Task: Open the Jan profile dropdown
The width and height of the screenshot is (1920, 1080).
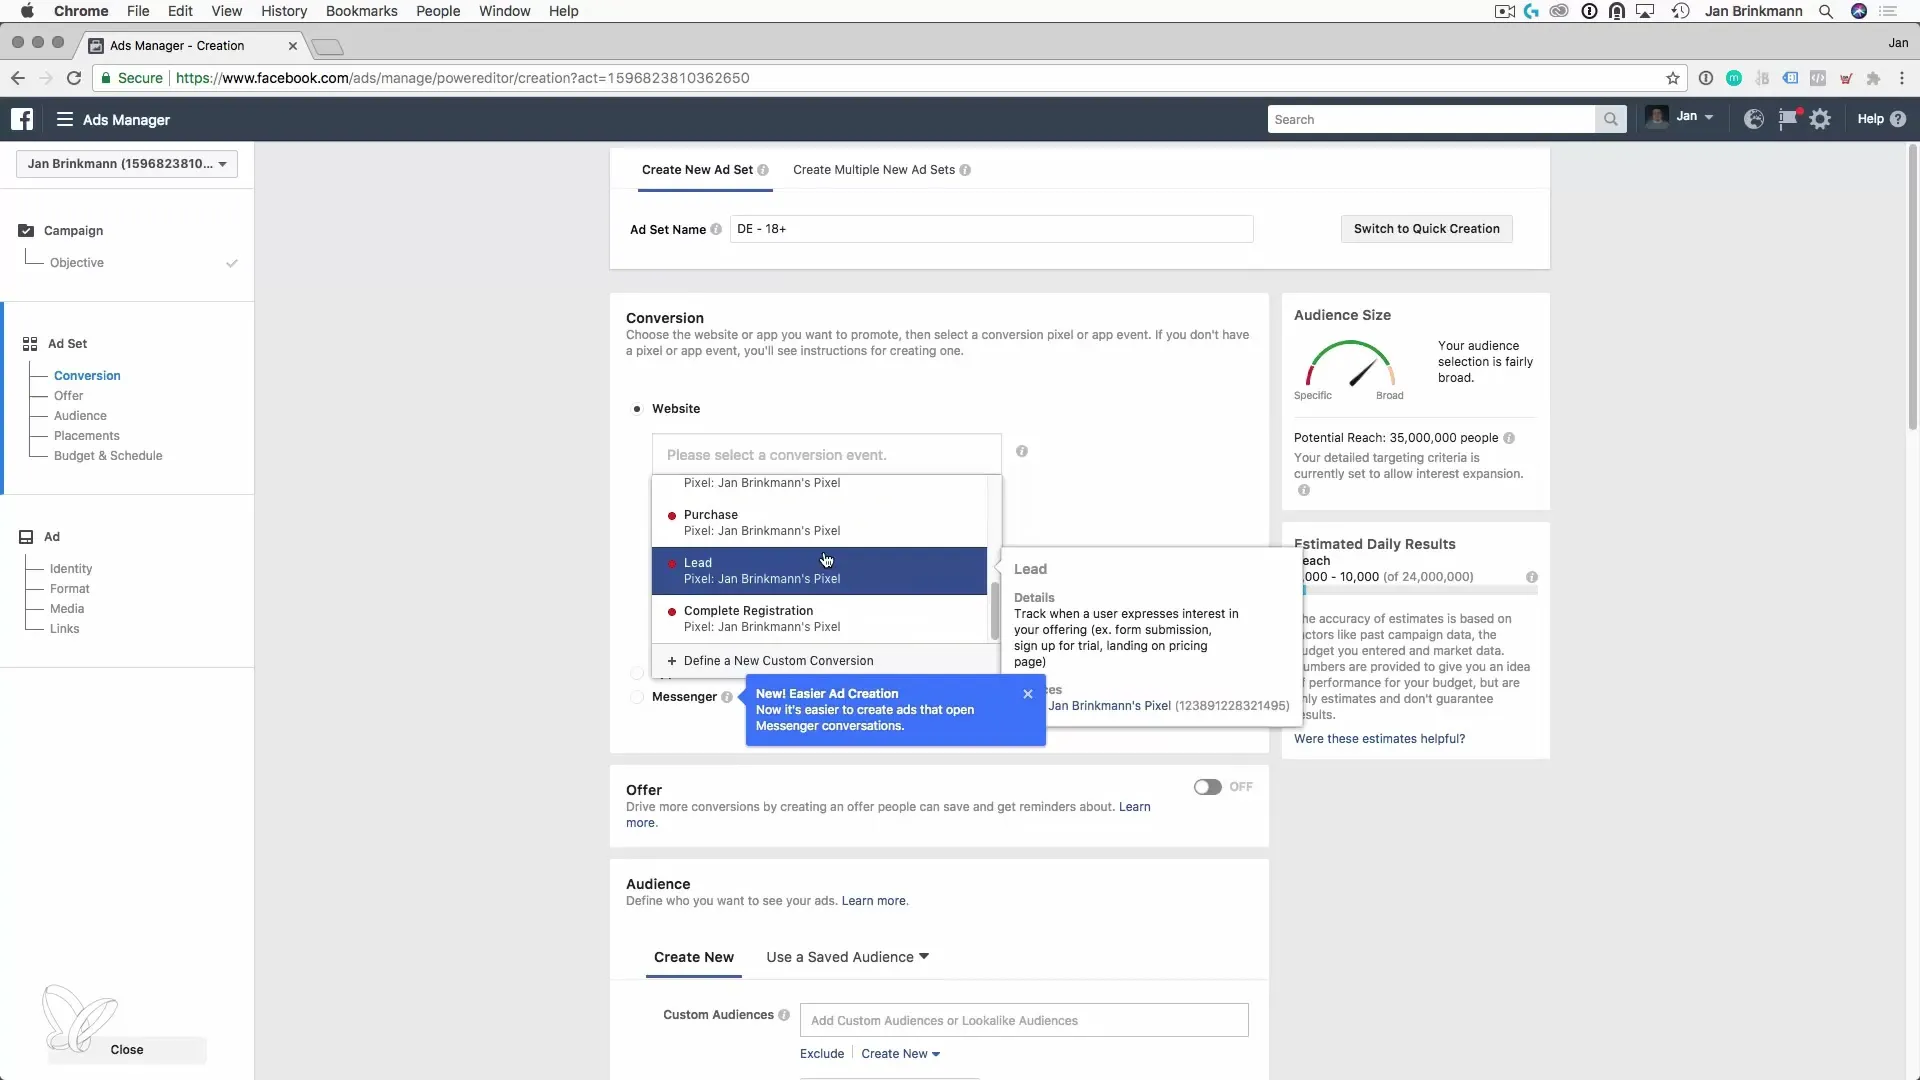Action: (1680, 118)
